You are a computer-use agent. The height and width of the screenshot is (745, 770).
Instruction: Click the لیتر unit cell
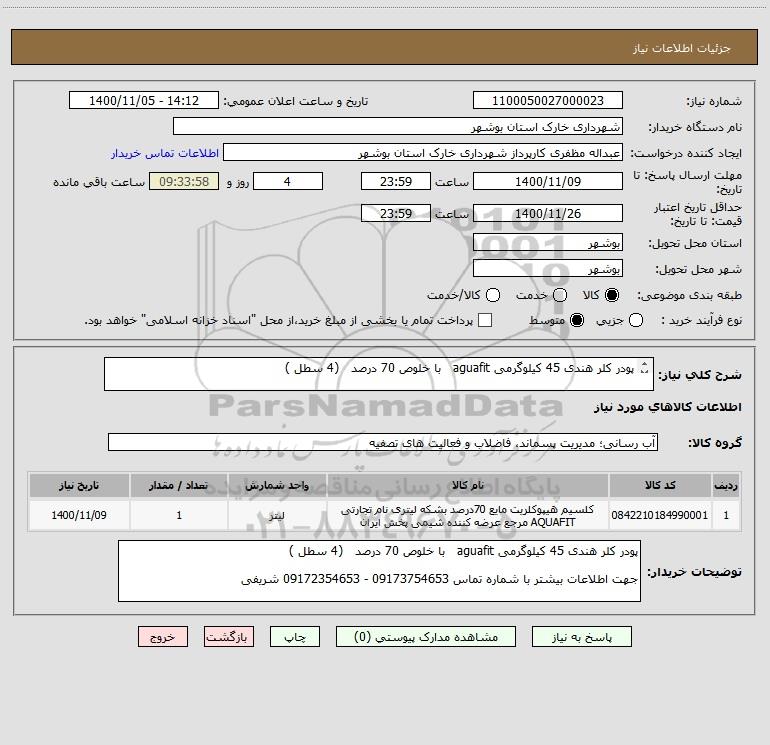(277, 515)
